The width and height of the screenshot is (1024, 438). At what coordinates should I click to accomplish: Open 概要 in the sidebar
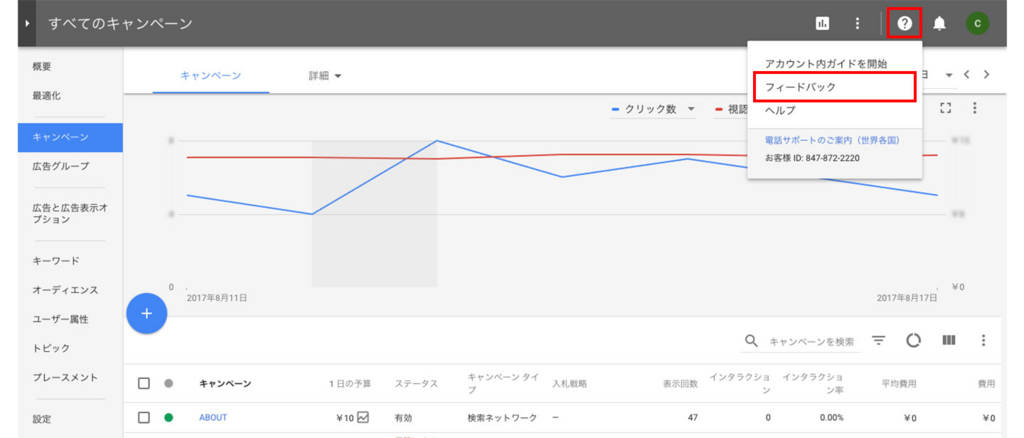pos(42,66)
